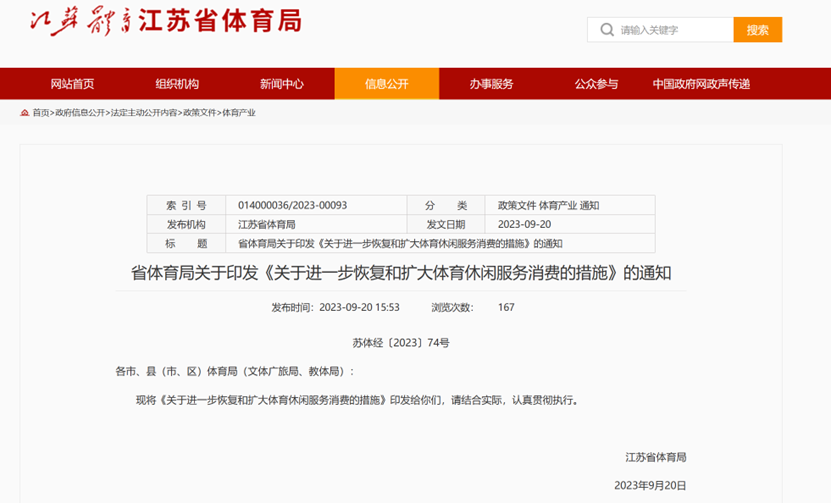Click index number 014000036/2023-00093
831x503 pixels.
(x=293, y=205)
